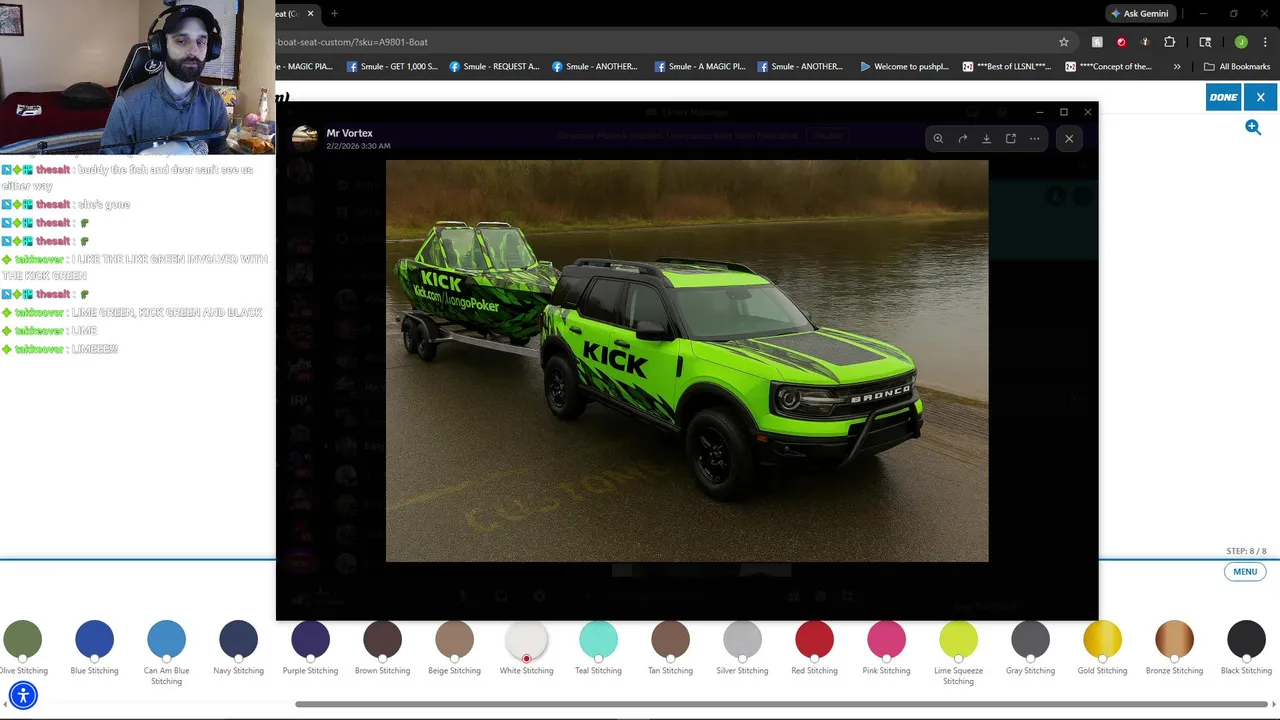Click the green Bronco and boat image
1280x720 pixels.
point(687,361)
